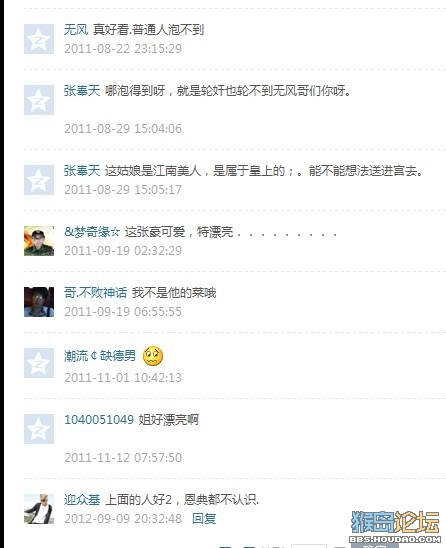Open the username link 无风
The height and width of the screenshot is (548, 446).
point(76,30)
